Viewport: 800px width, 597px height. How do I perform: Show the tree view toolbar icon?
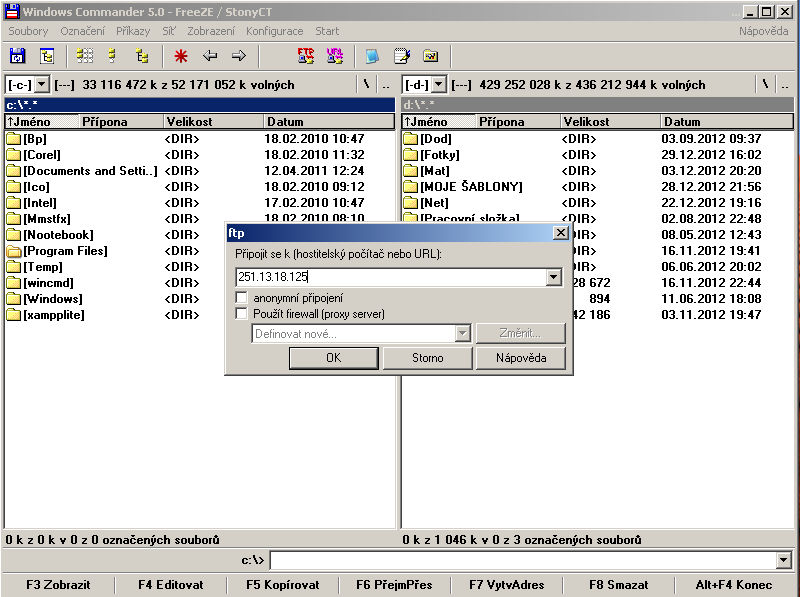point(142,56)
